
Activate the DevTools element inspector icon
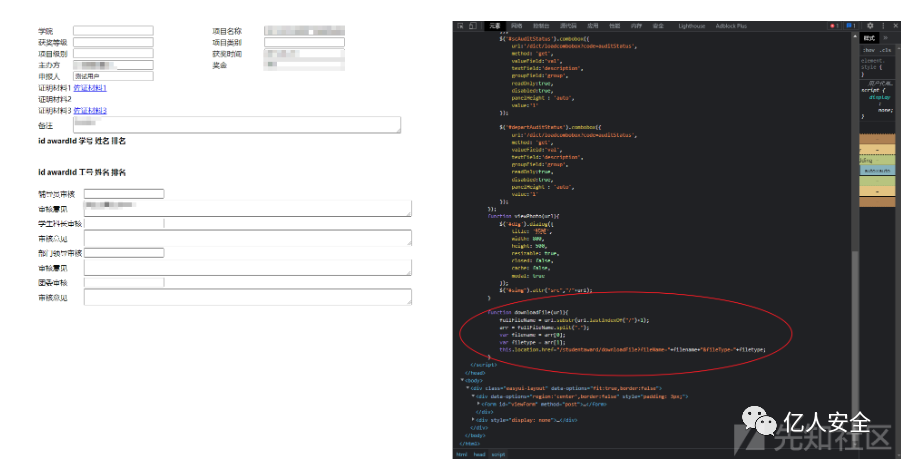(460, 26)
